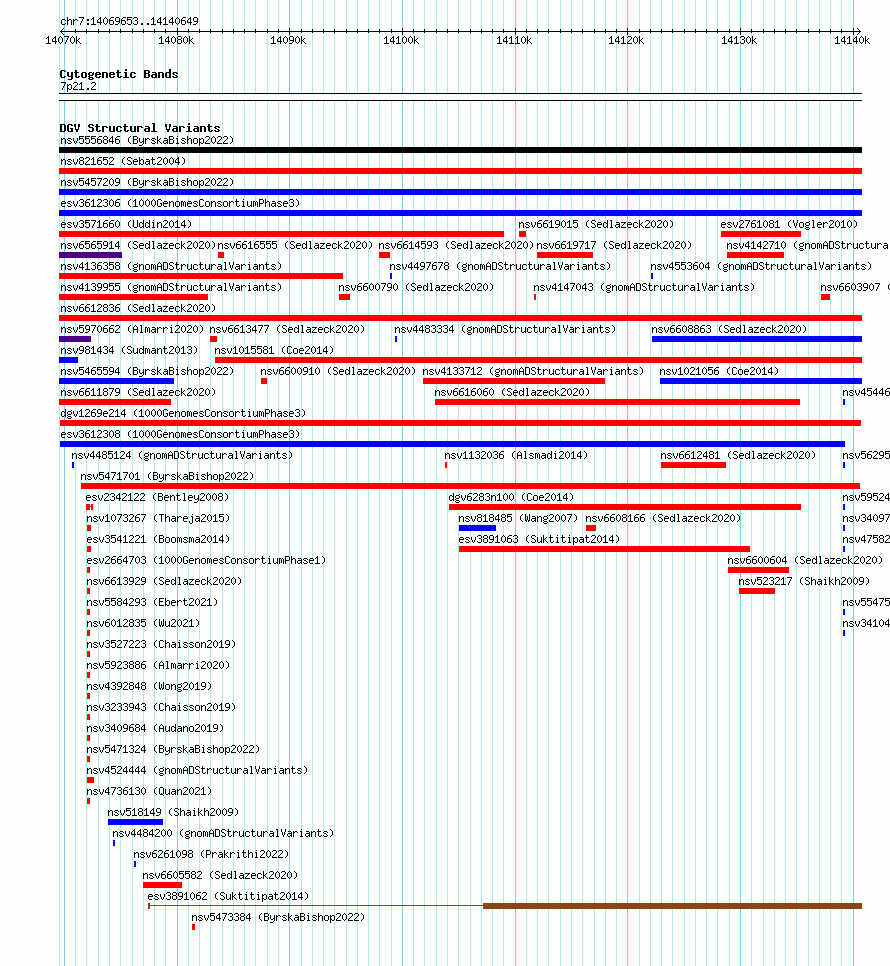Click the blue nsv6608863 variant bar
Screen dimensions: 890x966
756,339
